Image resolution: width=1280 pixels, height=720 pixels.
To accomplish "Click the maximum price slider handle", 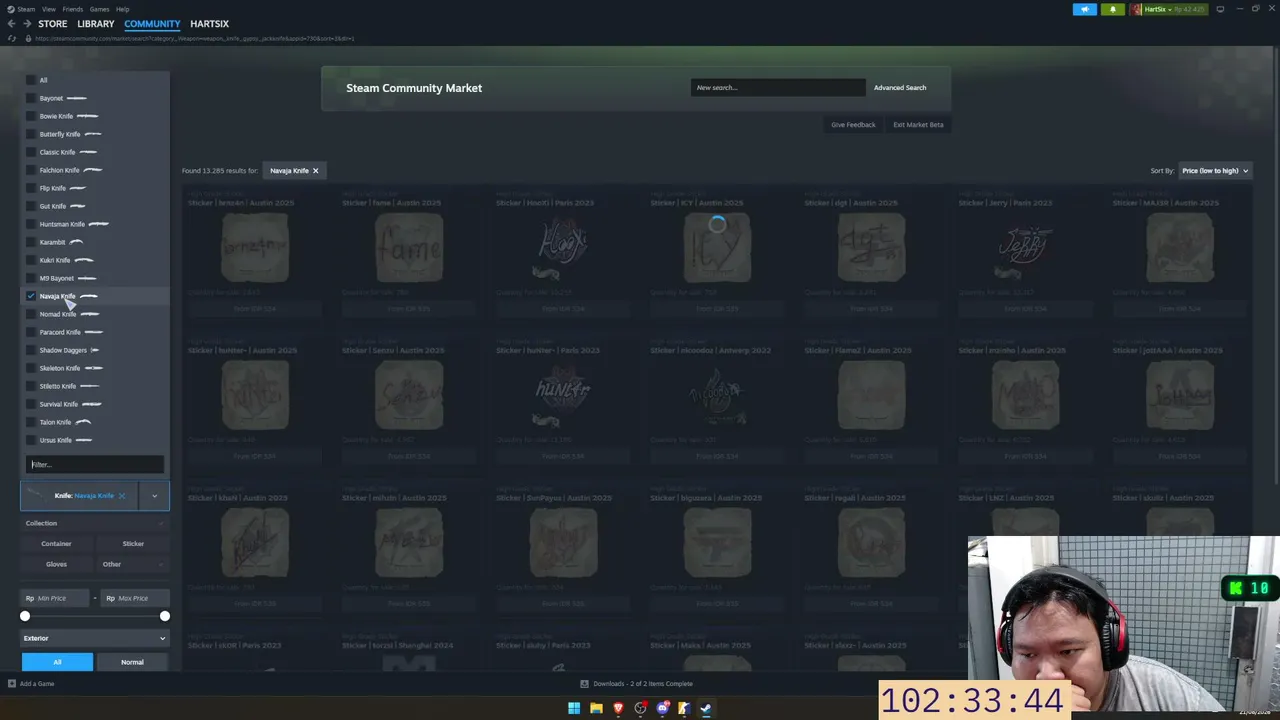I will (165, 616).
